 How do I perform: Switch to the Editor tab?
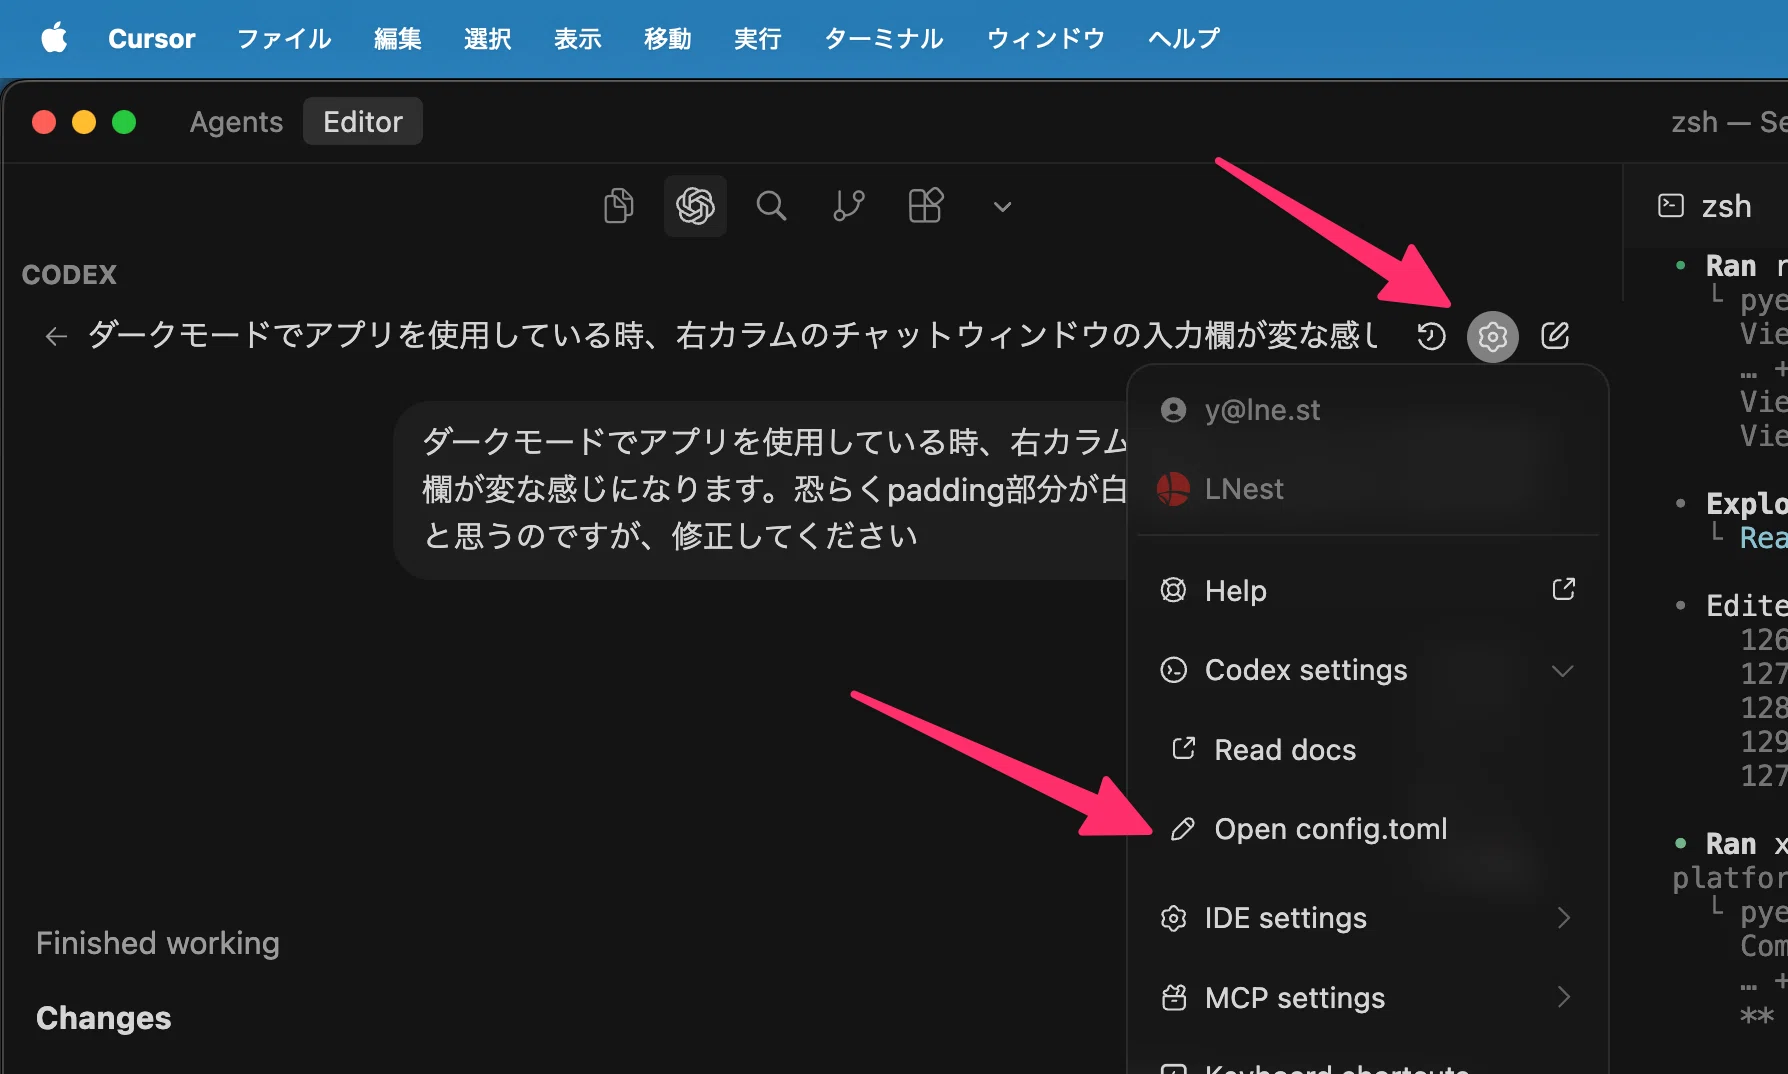pos(362,122)
